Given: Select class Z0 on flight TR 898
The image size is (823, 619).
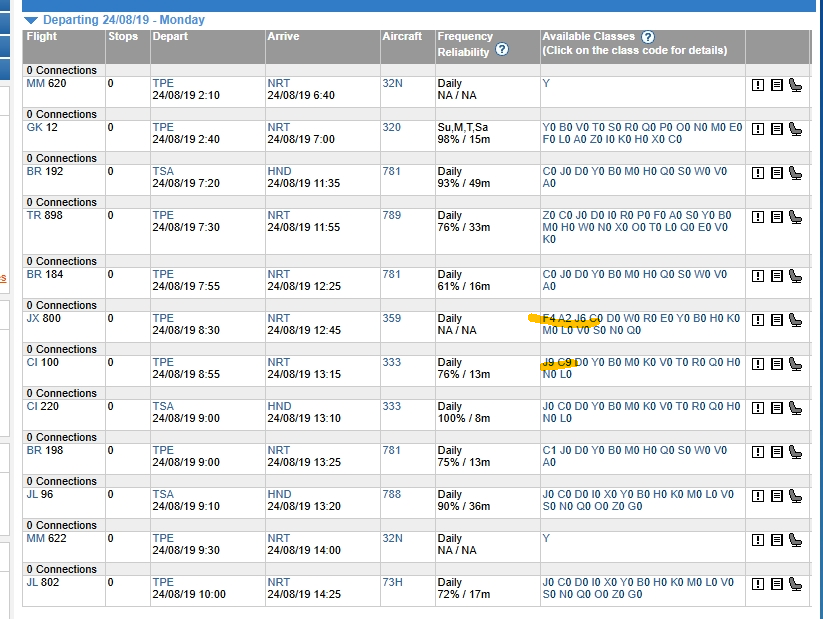Looking at the screenshot, I should tap(549, 215).
